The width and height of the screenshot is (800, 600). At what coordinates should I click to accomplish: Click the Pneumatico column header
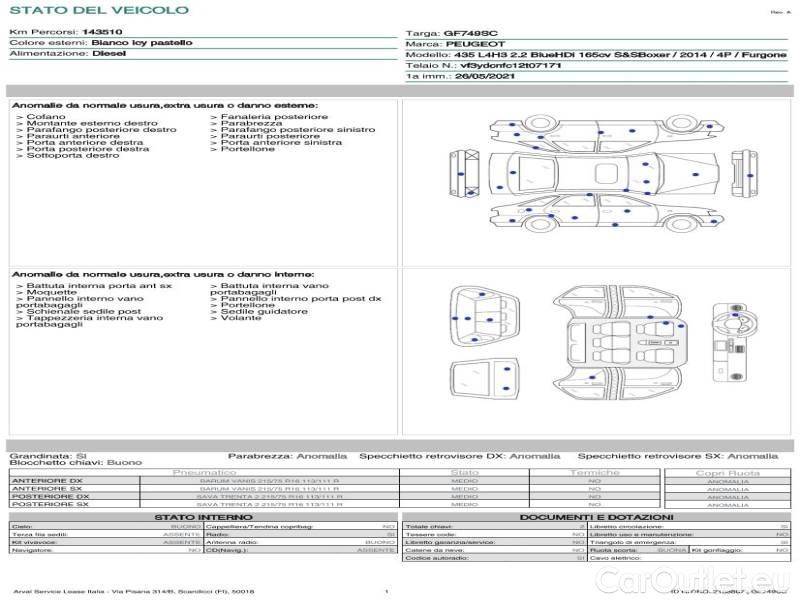pyautogui.click(x=204, y=472)
